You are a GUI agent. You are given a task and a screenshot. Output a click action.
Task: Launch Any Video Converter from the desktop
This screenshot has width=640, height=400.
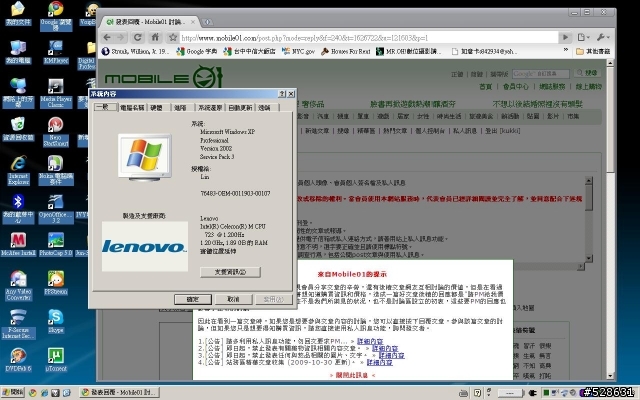[18, 285]
